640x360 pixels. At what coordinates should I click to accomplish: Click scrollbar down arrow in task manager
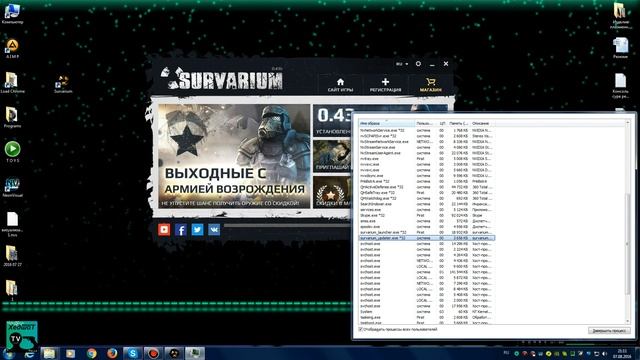pos(628,322)
